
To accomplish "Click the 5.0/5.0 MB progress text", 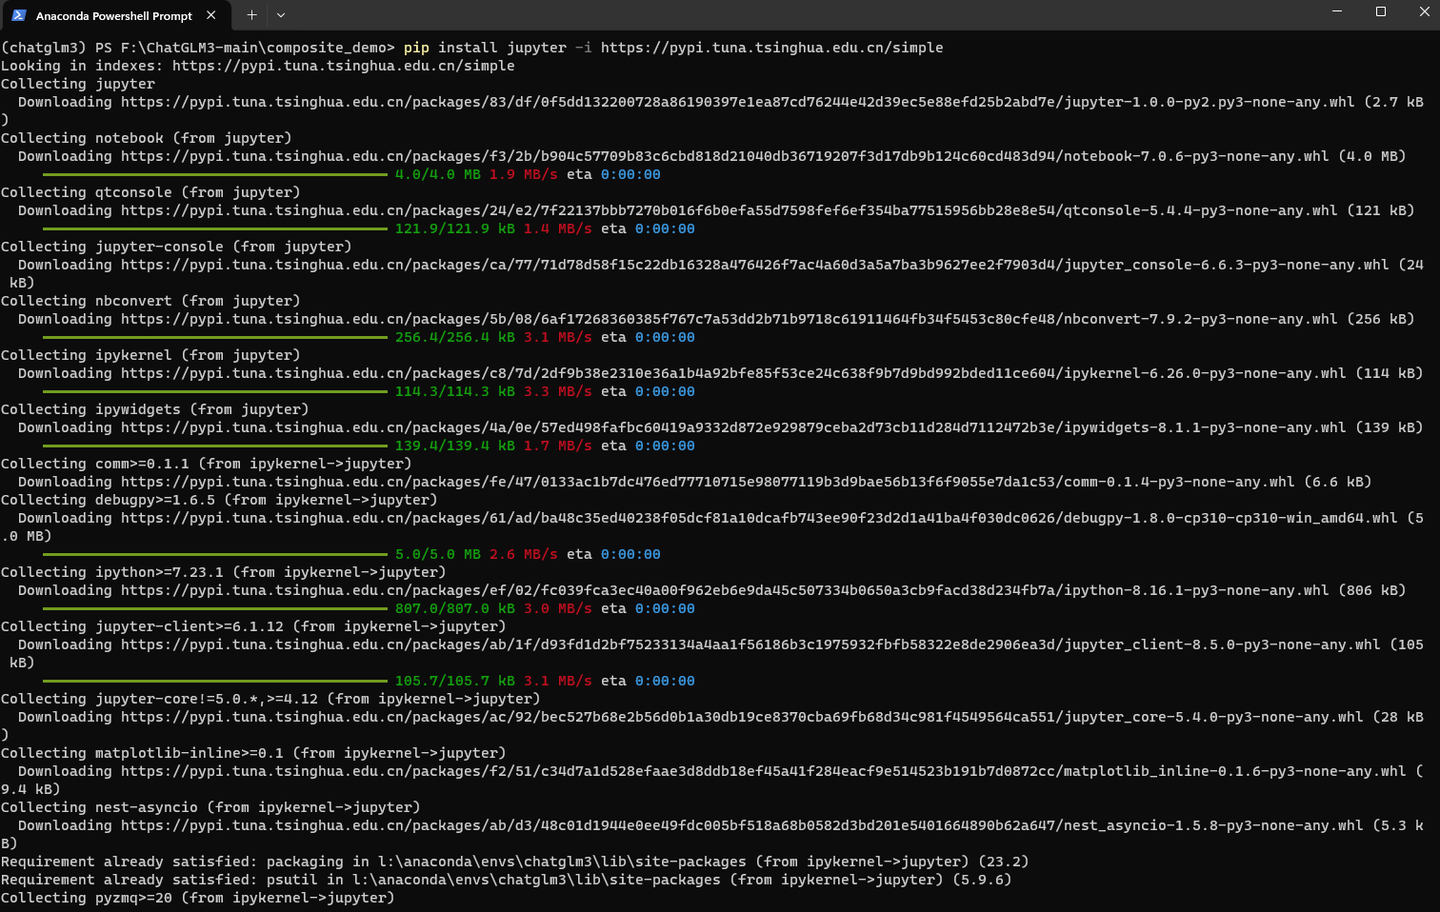I will 438,554.
